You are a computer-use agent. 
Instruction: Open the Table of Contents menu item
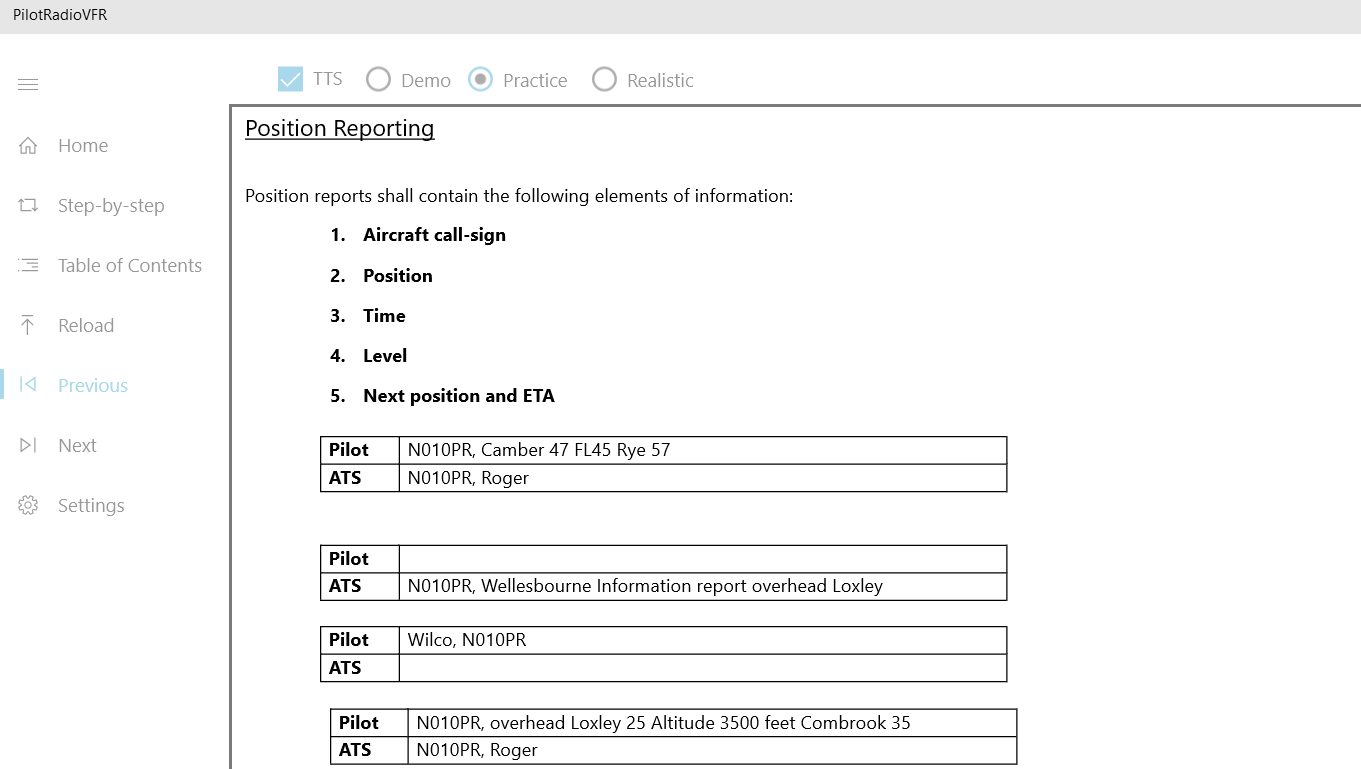pyautogui.click(x=130, y=265)
